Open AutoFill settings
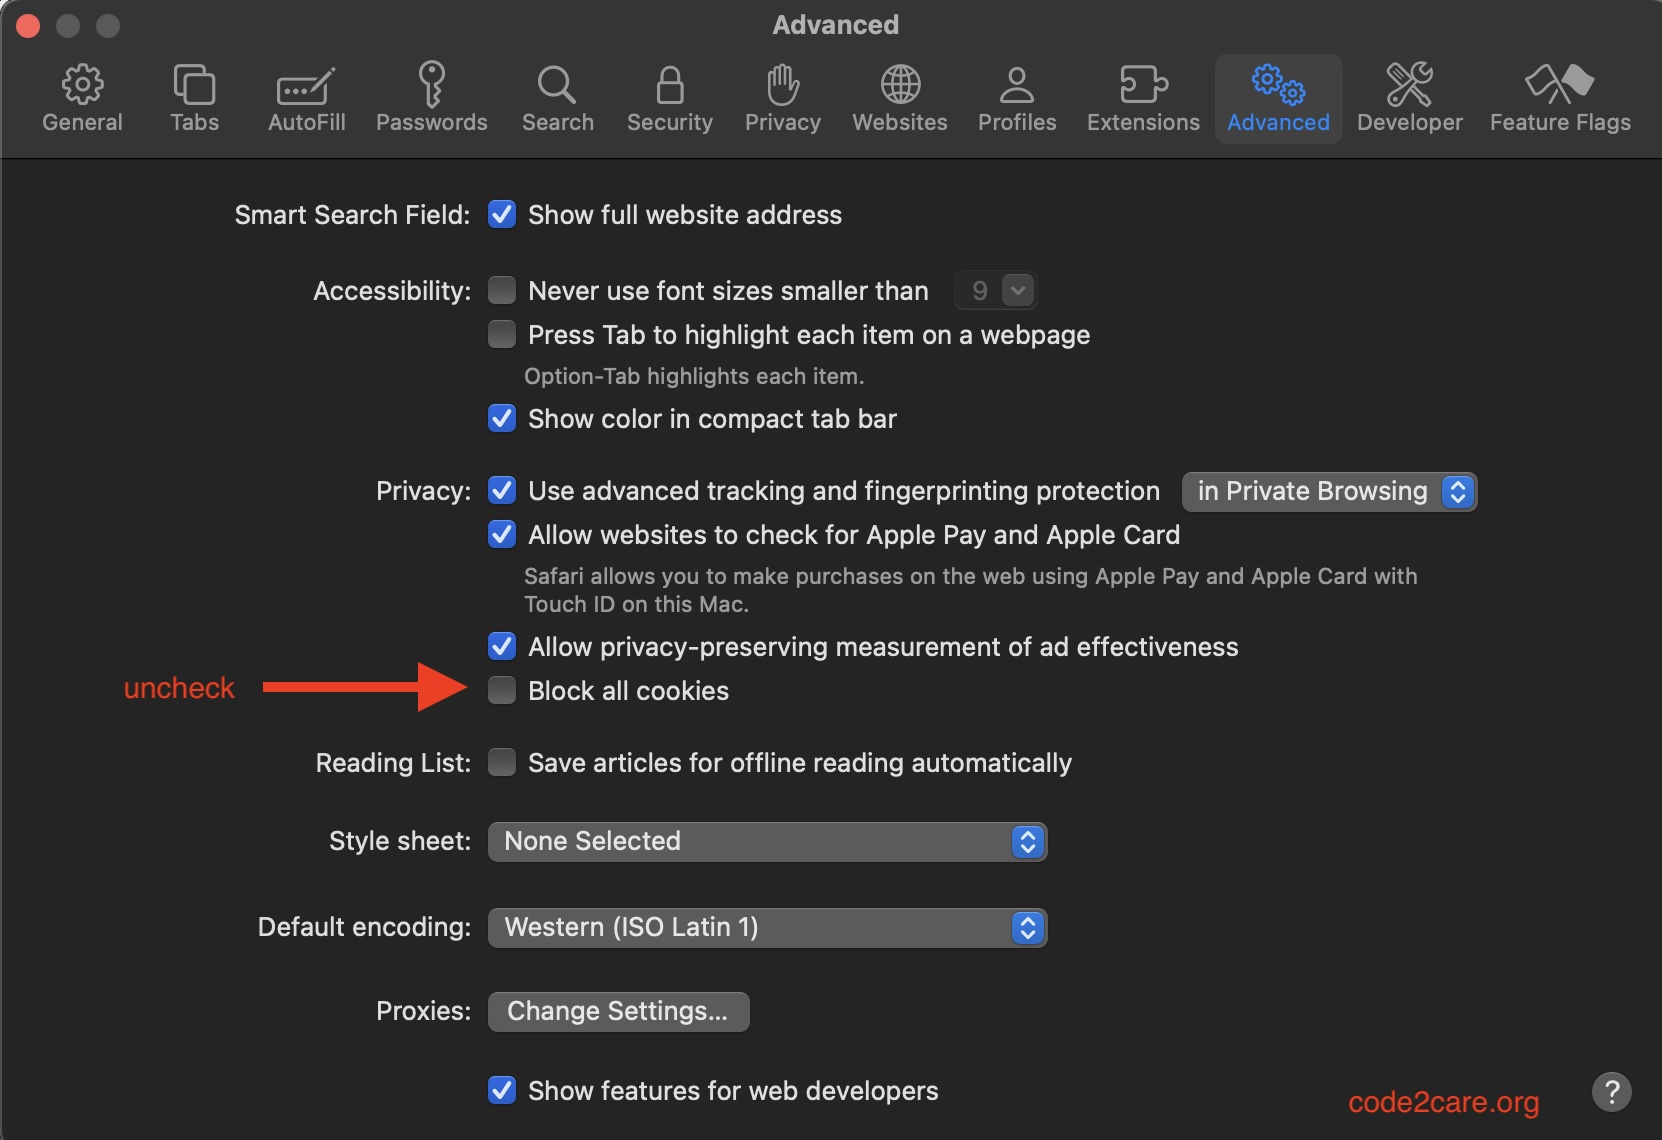 point(305,97)
